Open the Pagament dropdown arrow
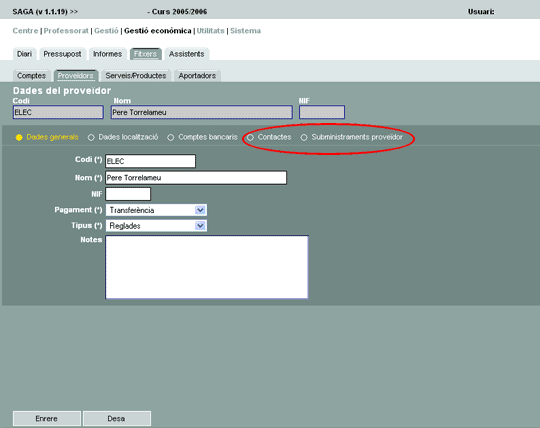 coord(200,210)
